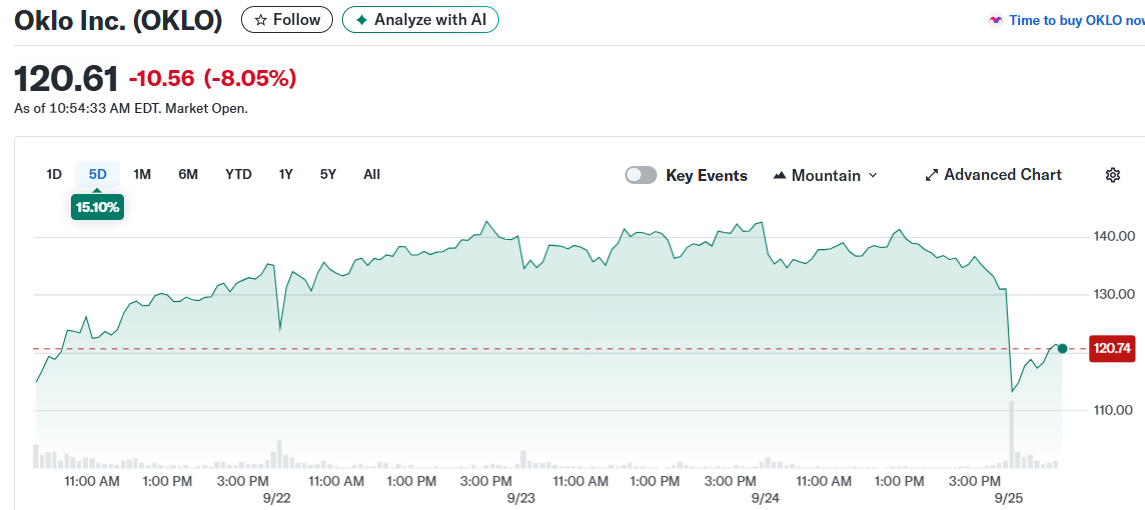Click the Oklo Inc. (OKLO) title

[118, 20]
